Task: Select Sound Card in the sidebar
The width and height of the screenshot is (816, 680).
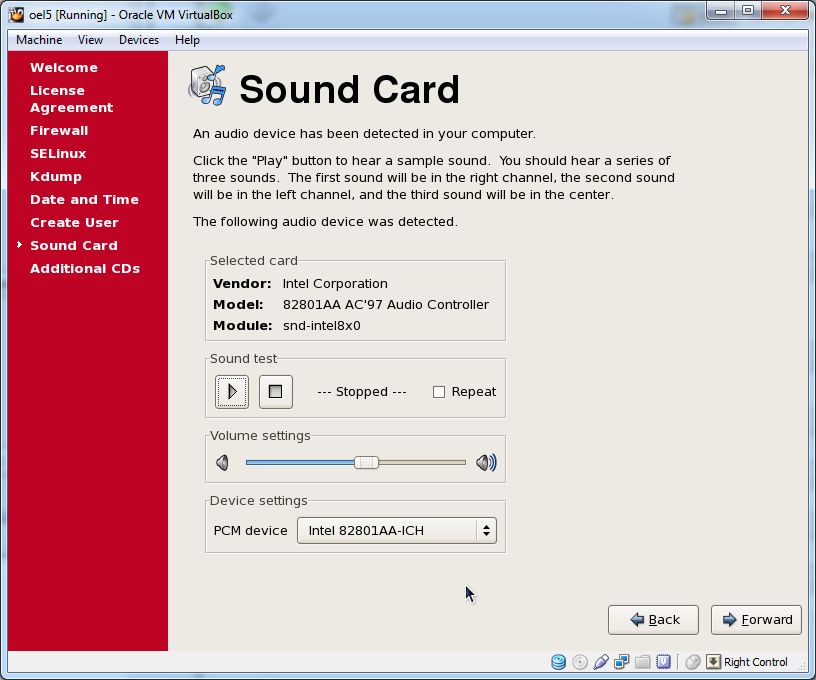Action: point(74,246)
